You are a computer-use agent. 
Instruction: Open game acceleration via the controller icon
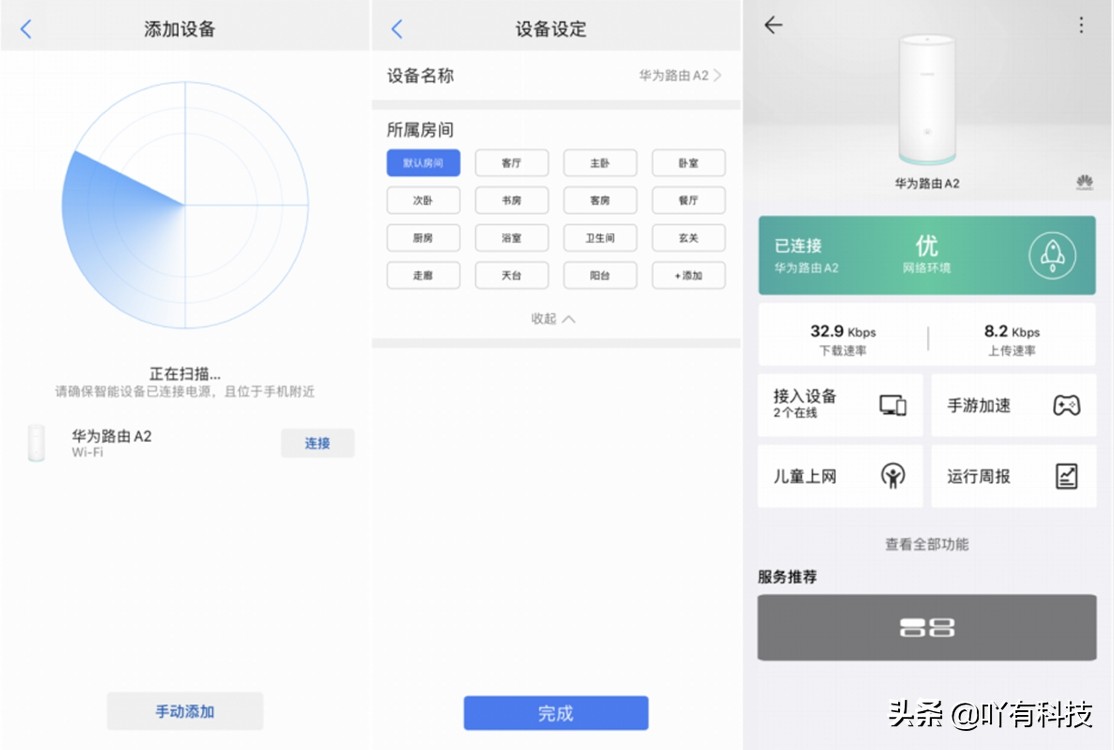click(x=1066, y=405)
